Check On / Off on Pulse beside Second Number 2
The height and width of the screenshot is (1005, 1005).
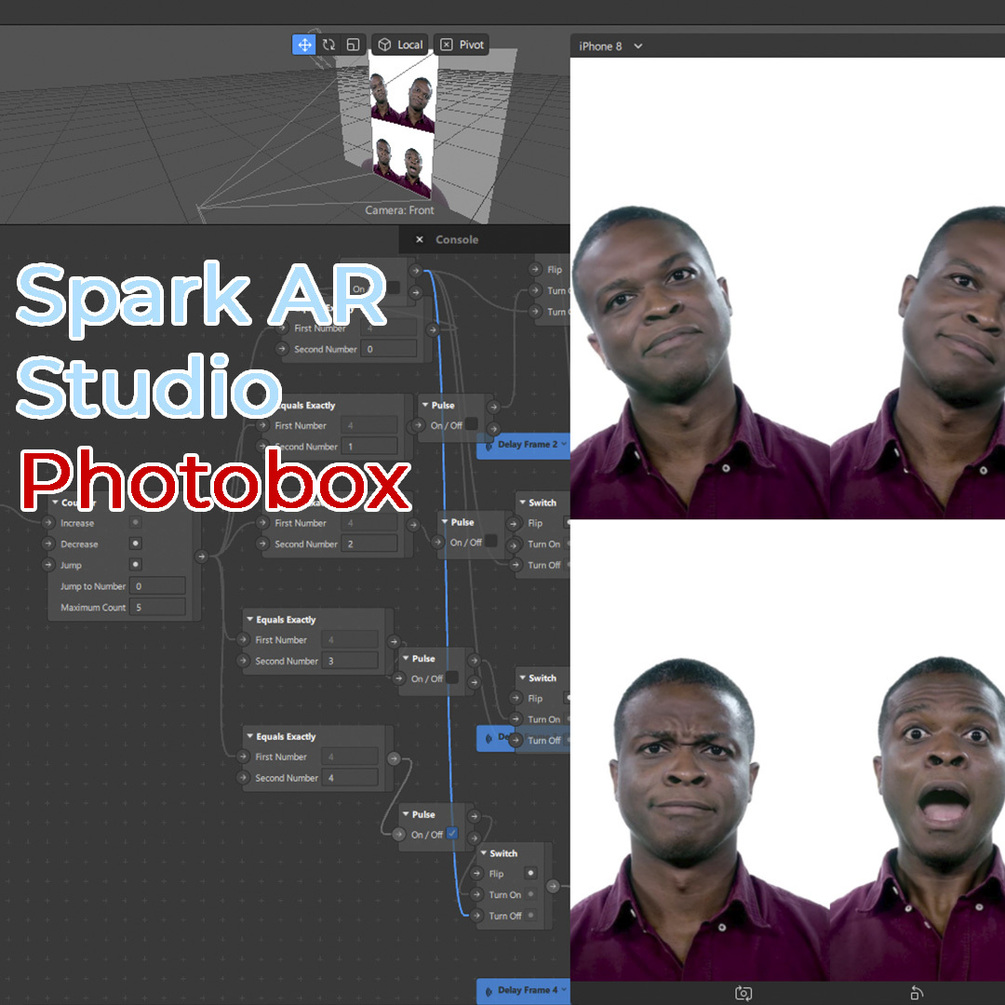491,542
